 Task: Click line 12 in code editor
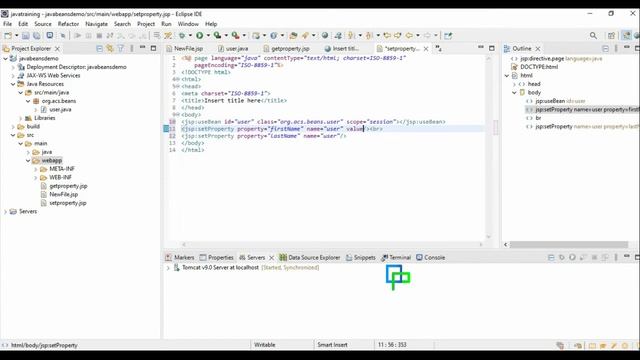pyautogui.click(x=264, y=136)
